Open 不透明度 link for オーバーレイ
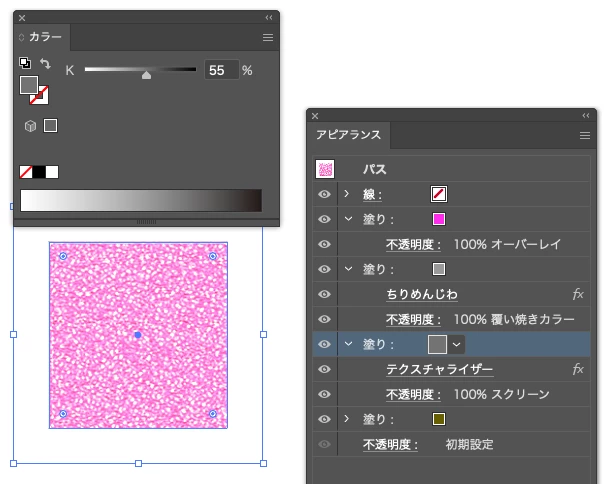The image size is (607, 484). click(413, 245)
